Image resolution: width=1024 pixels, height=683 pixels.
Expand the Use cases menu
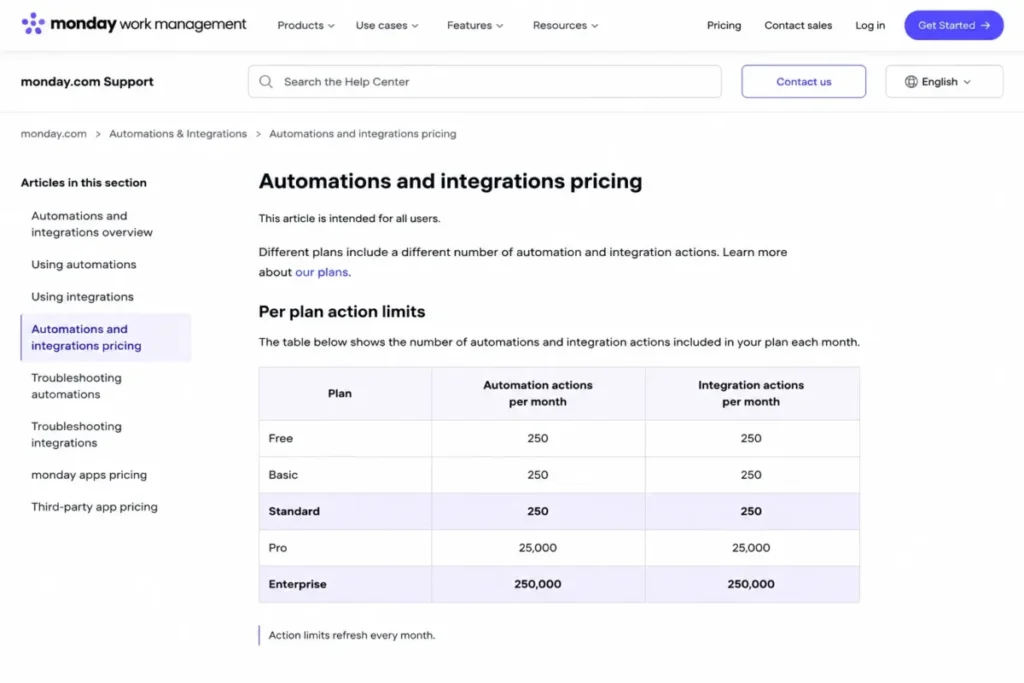[387, 25]
